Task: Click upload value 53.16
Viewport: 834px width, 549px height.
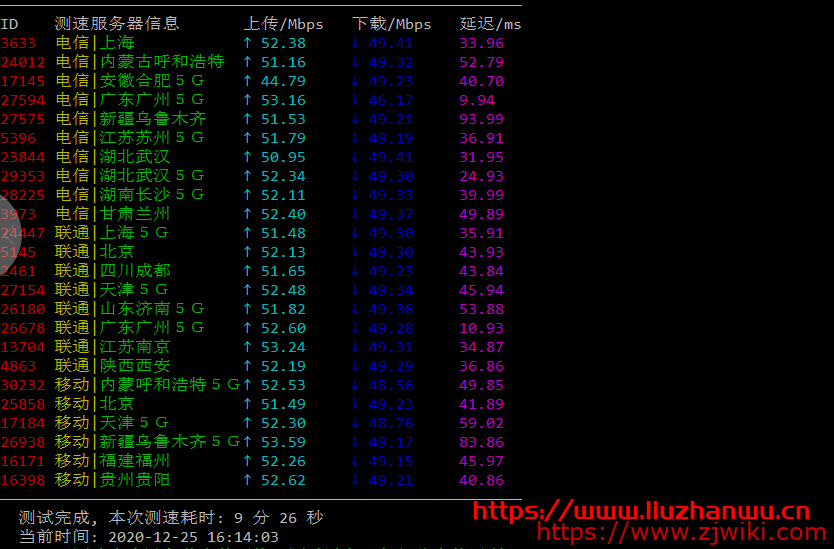Action: point(283,100)
